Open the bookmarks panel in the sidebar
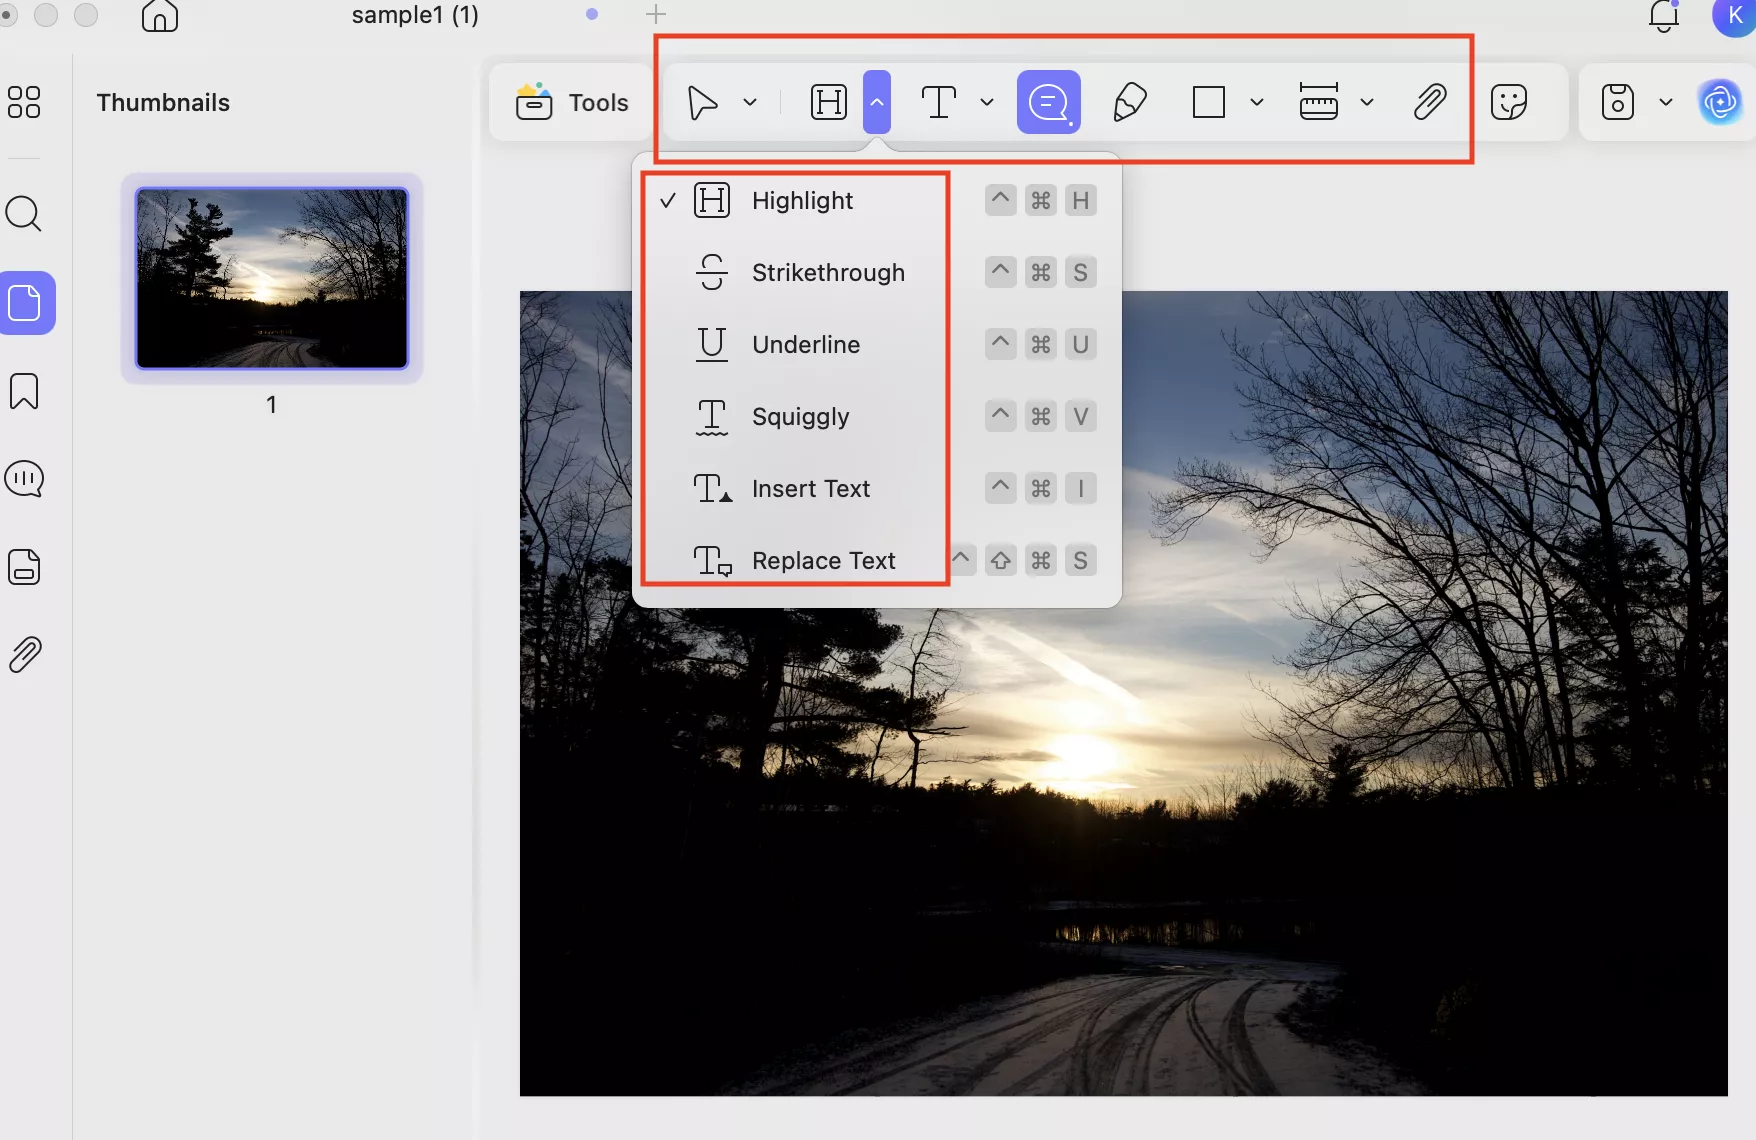The image size is (1756, 1140). [x=23, y=391]
